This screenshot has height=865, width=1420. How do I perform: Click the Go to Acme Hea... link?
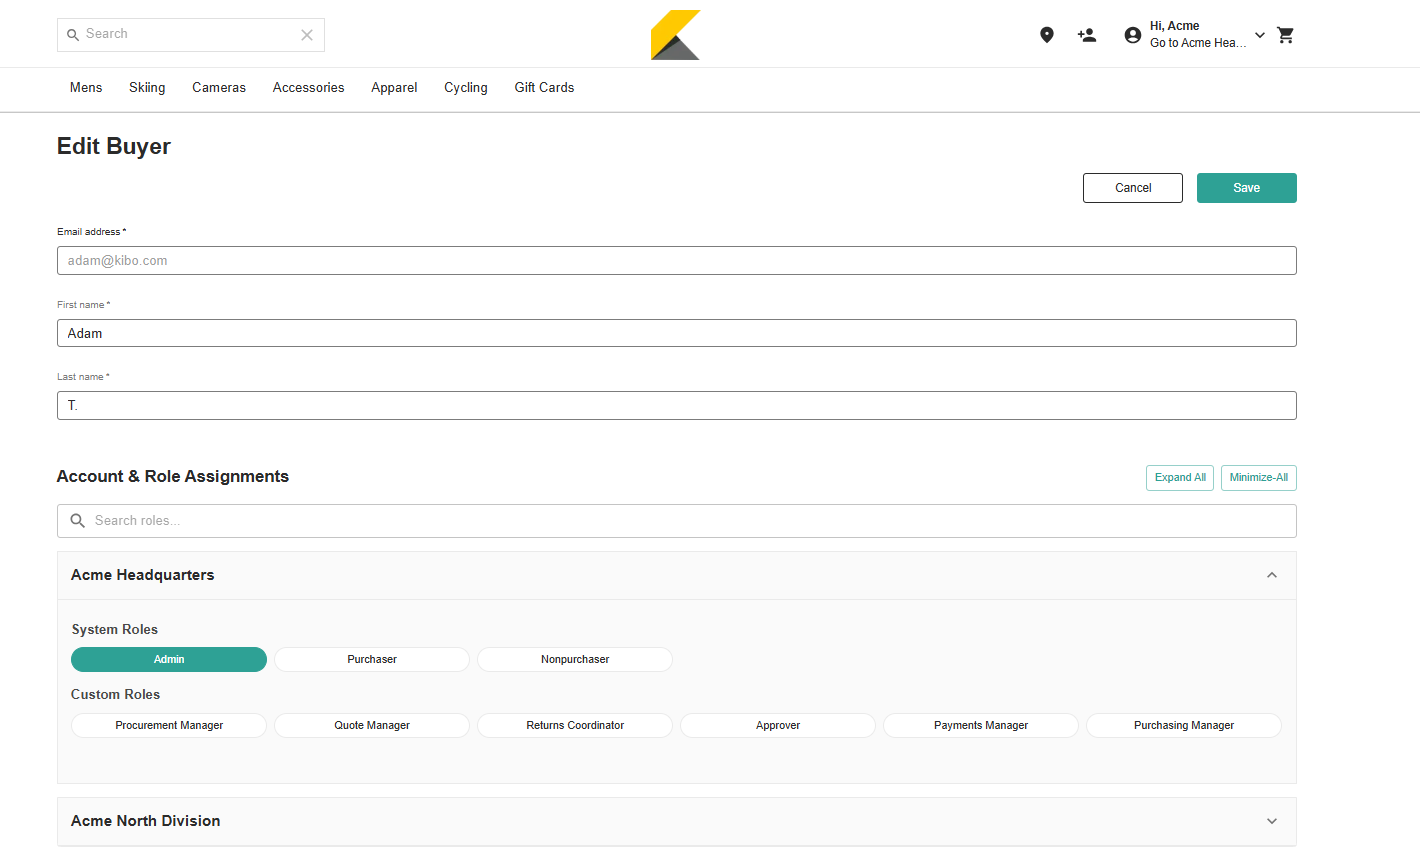click(x=1198, y=43)
